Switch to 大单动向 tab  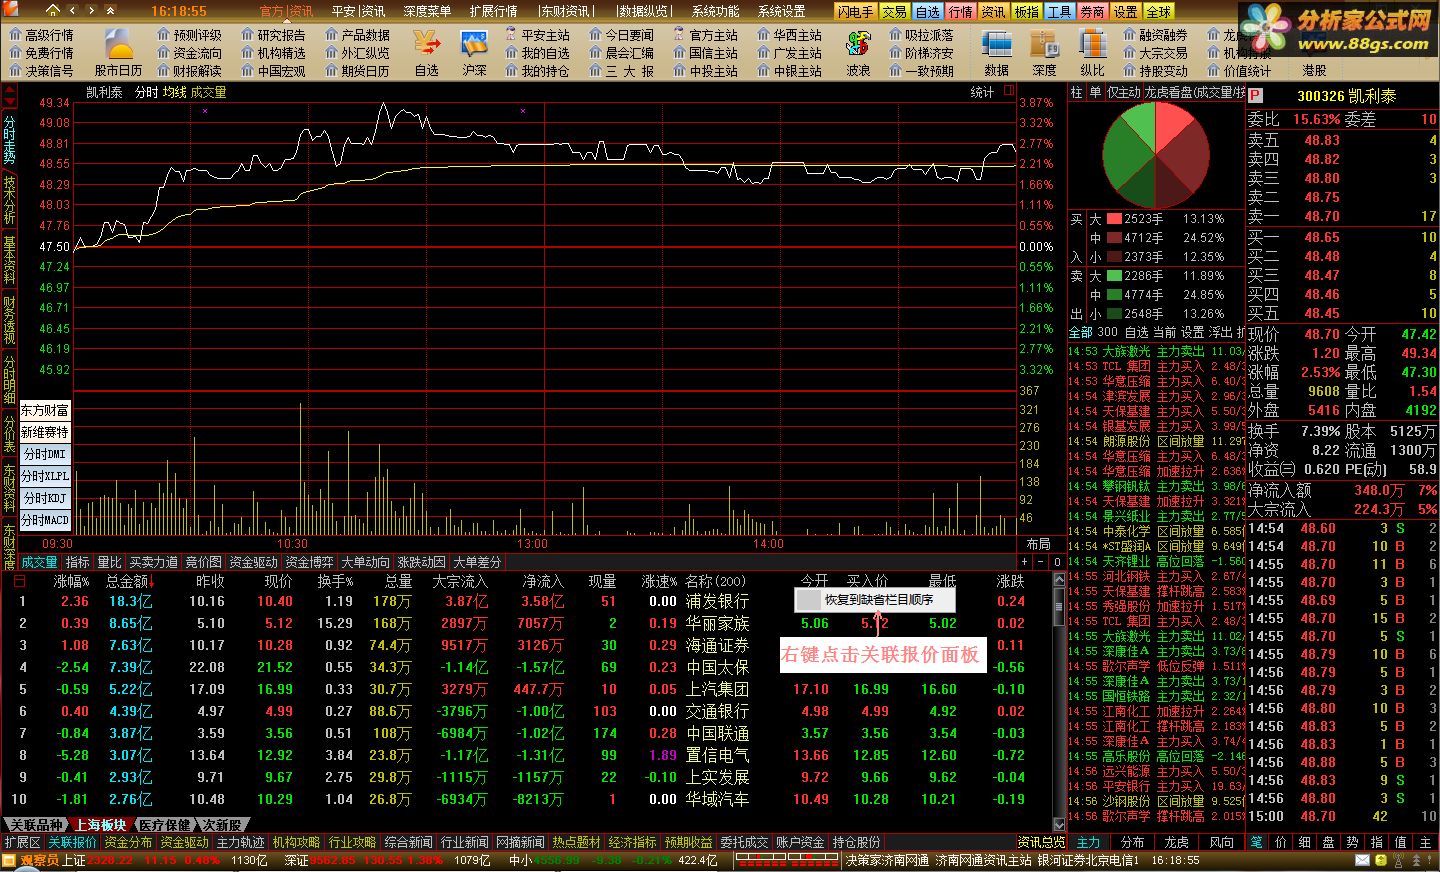pos(365,563)
